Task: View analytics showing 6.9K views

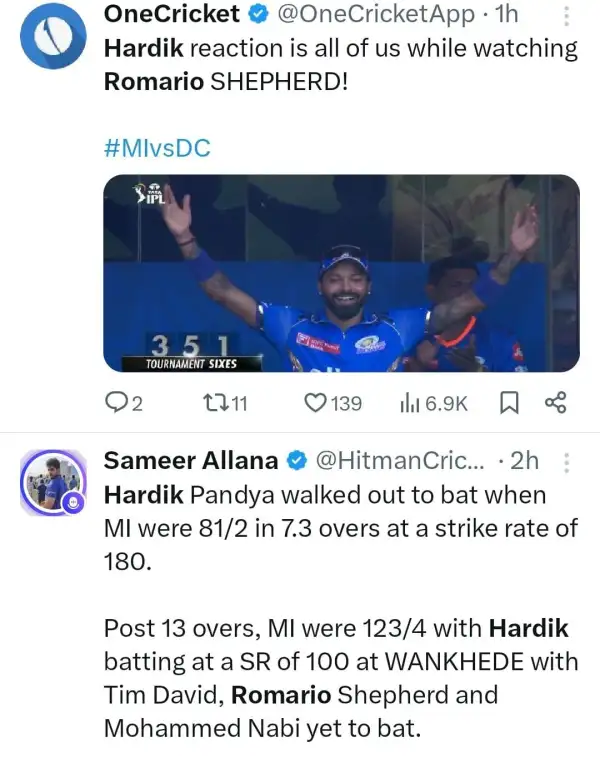Action: [x=433, y=403]
